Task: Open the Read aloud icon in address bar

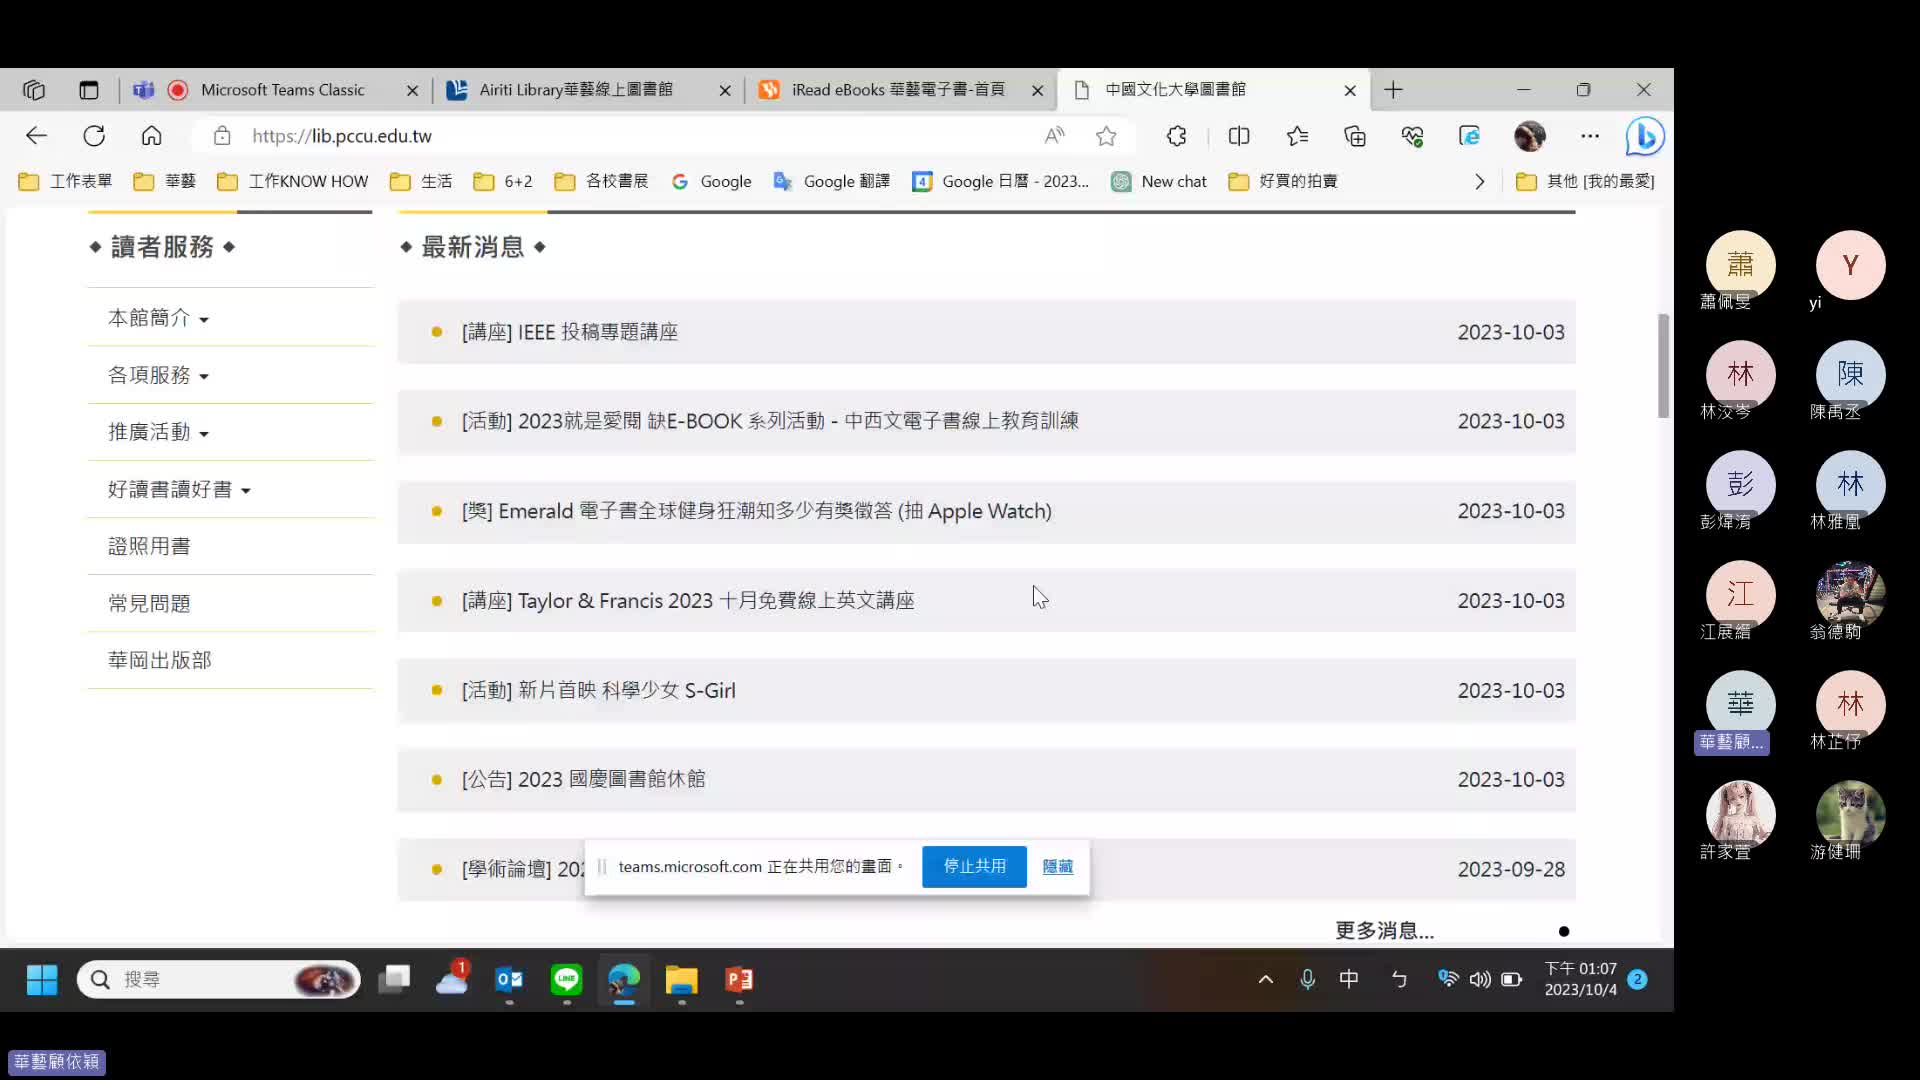Action: tap(1054, 136)
